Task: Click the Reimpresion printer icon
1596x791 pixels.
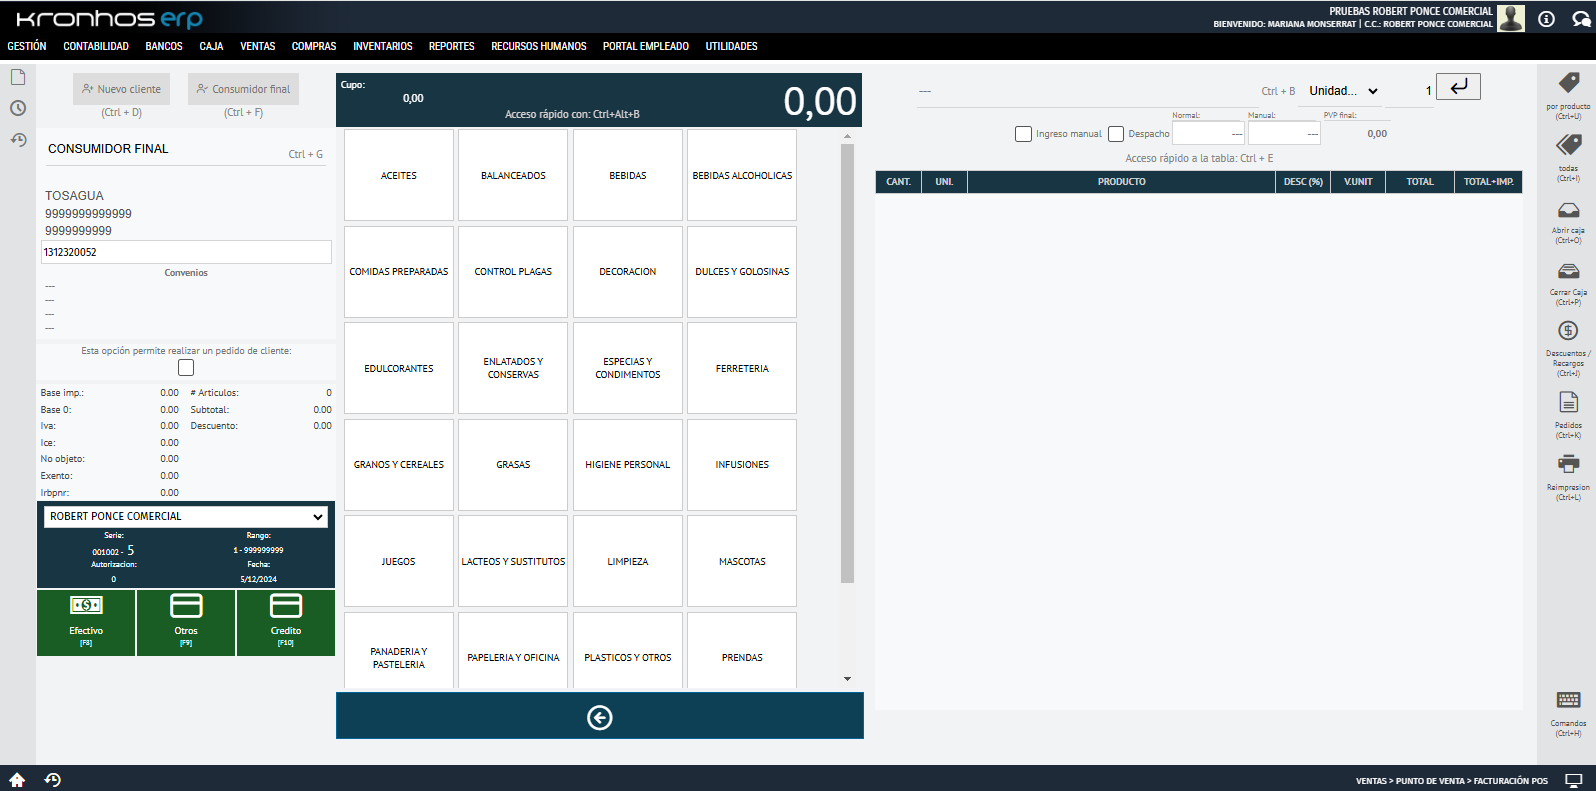Action: (1568, 464)
